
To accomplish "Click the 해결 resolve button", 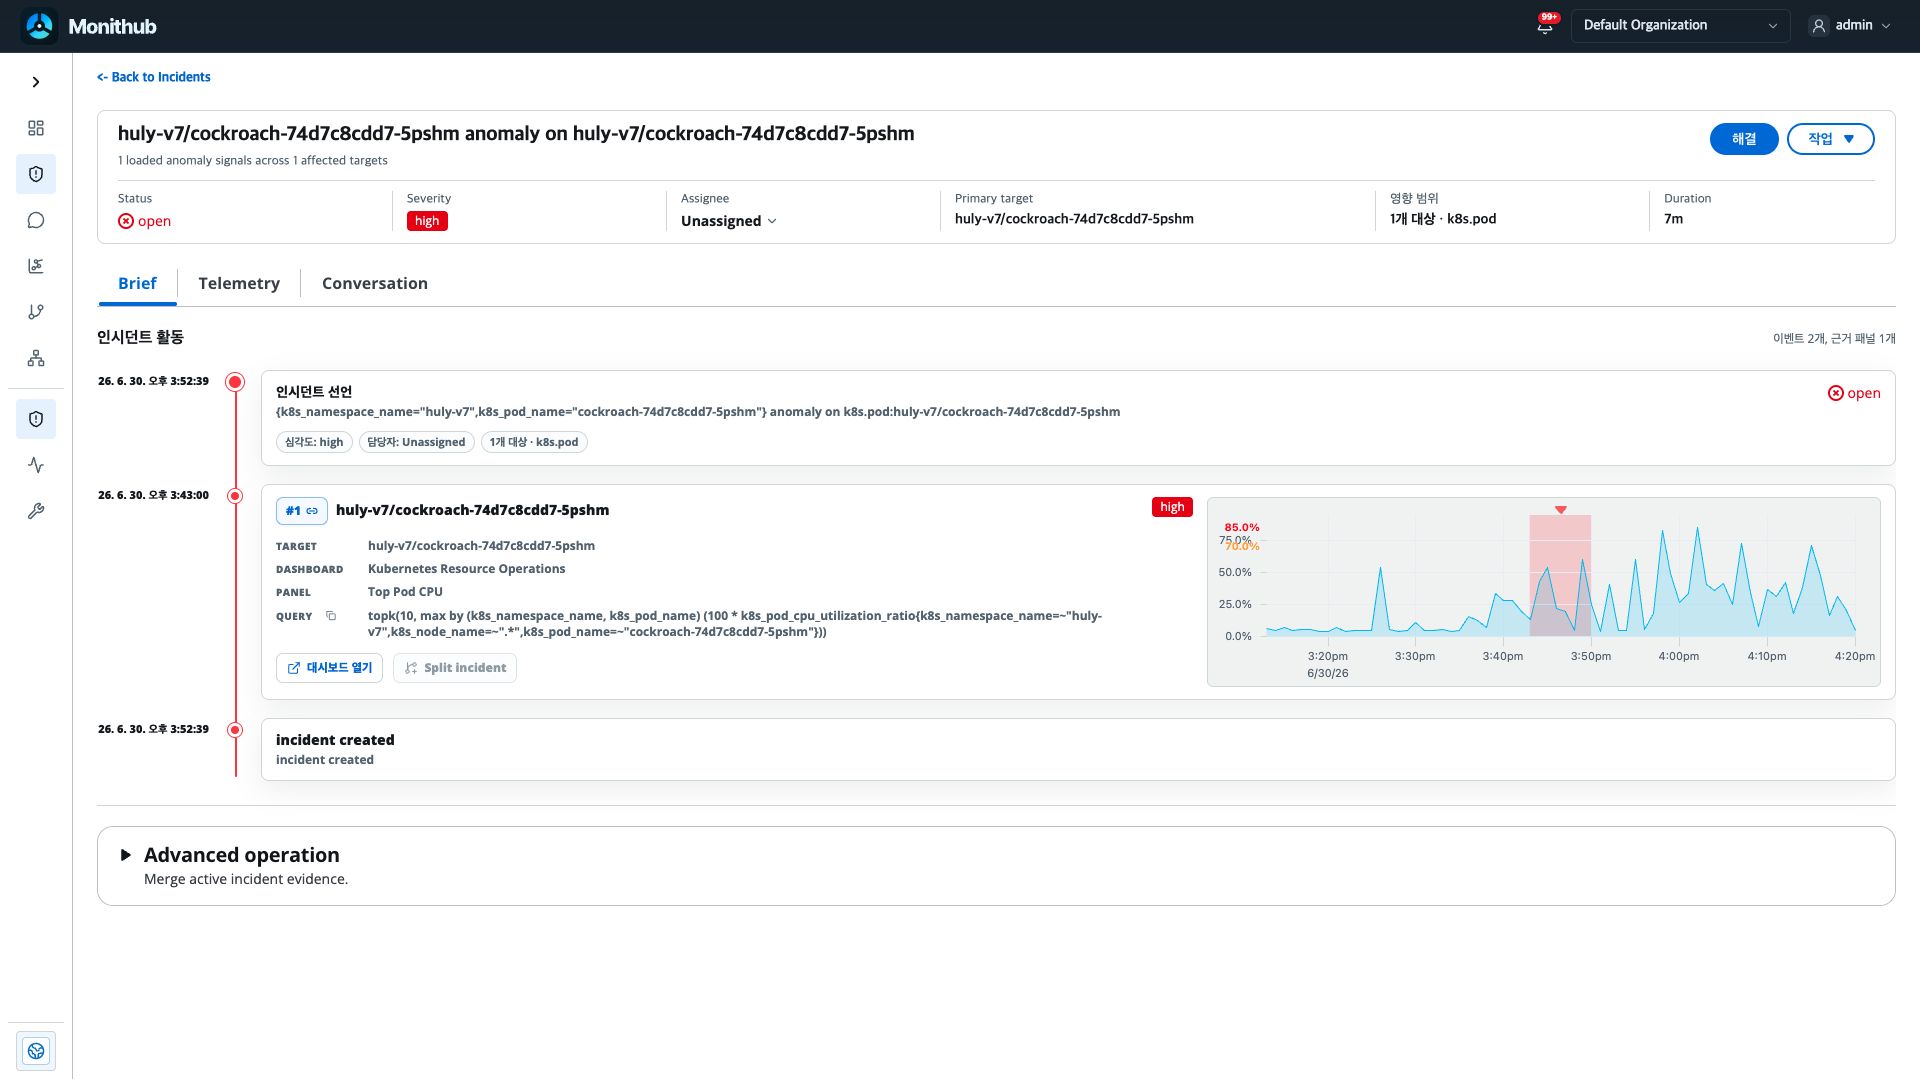I will tap(1744, 139).
